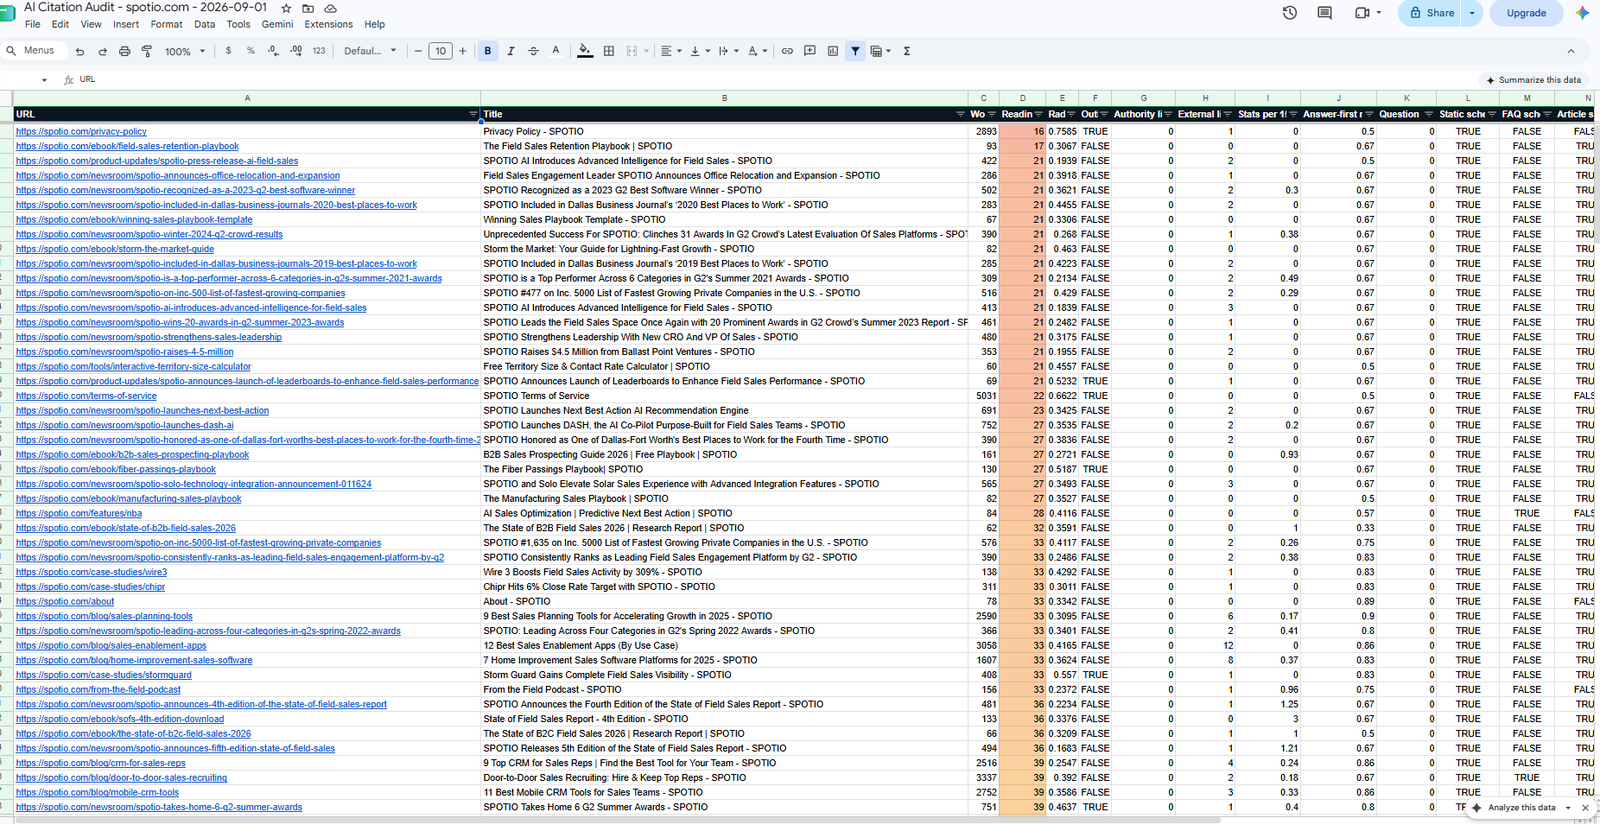Open the Insert menu

click(x=126, y=24)
